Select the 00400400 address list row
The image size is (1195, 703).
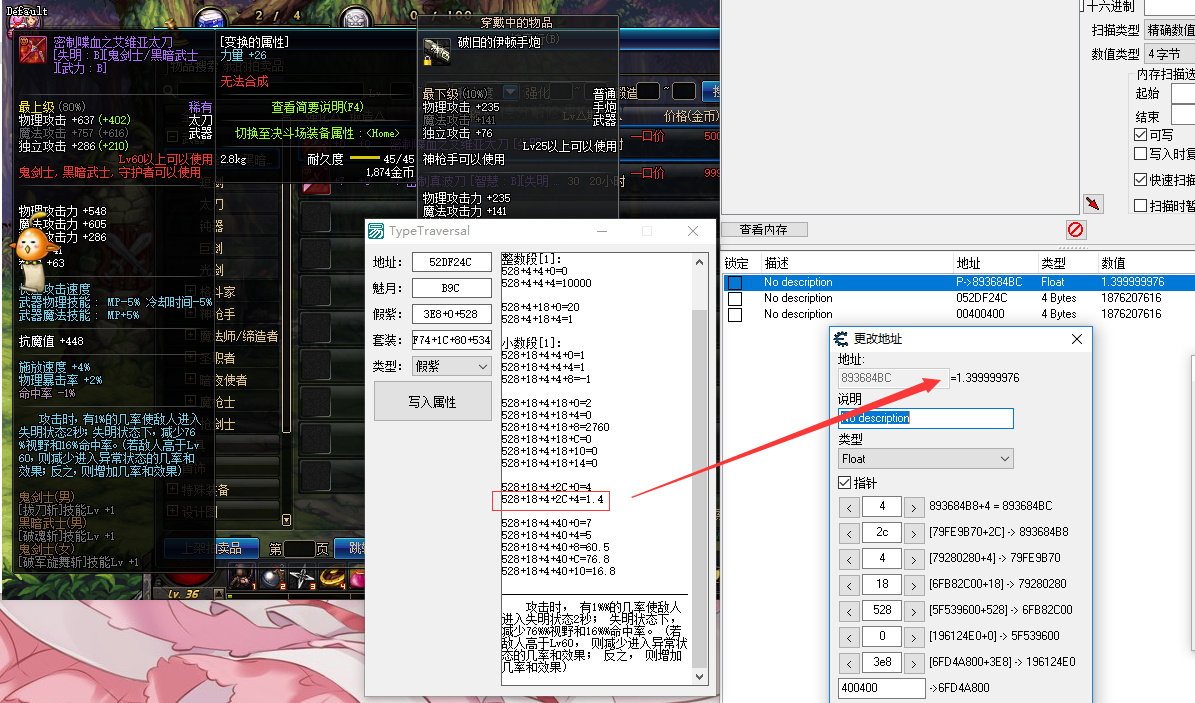(959, 314)
